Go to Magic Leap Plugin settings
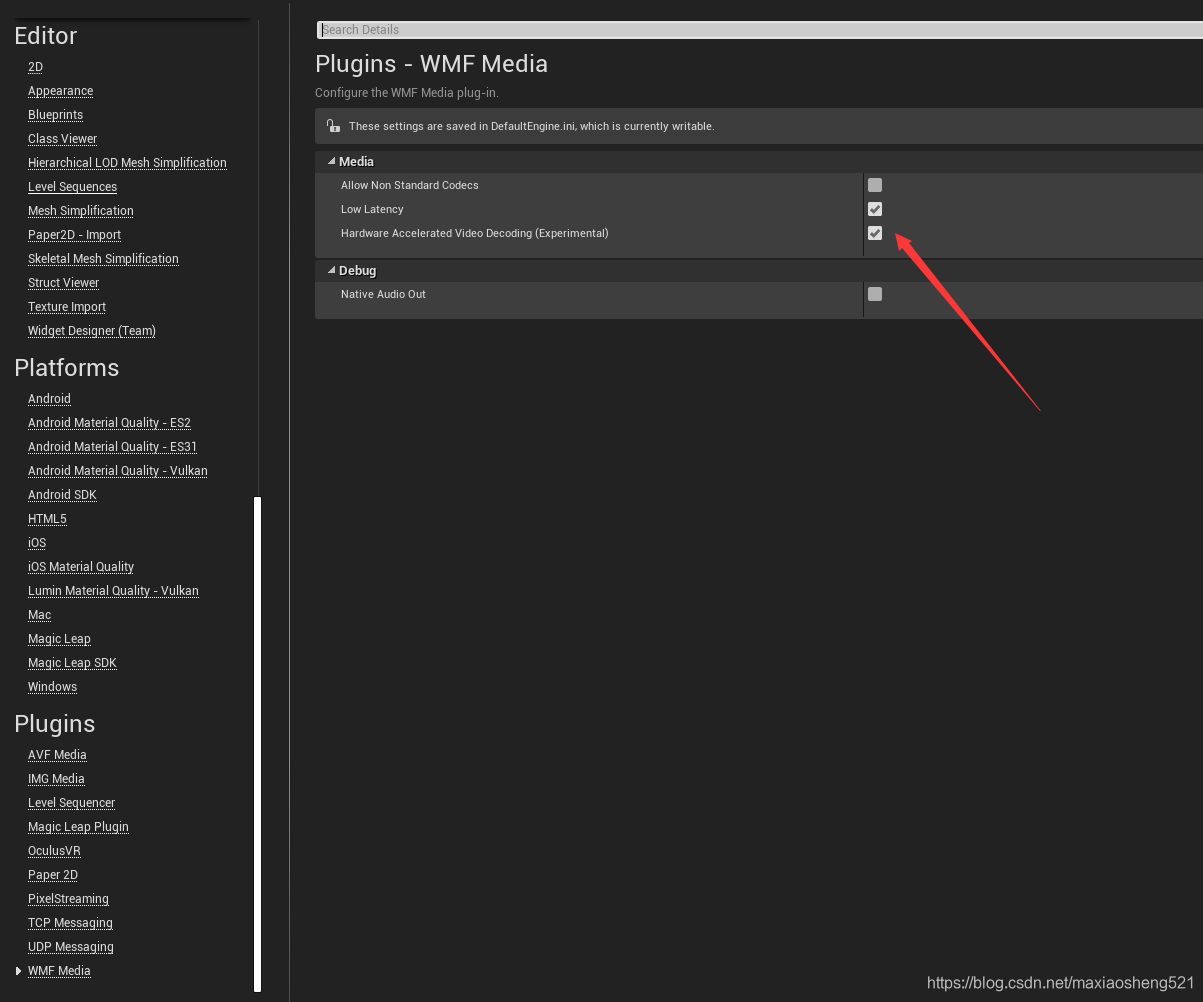This screenshot has width=1203, height=1002. click(x=78, y=827)
